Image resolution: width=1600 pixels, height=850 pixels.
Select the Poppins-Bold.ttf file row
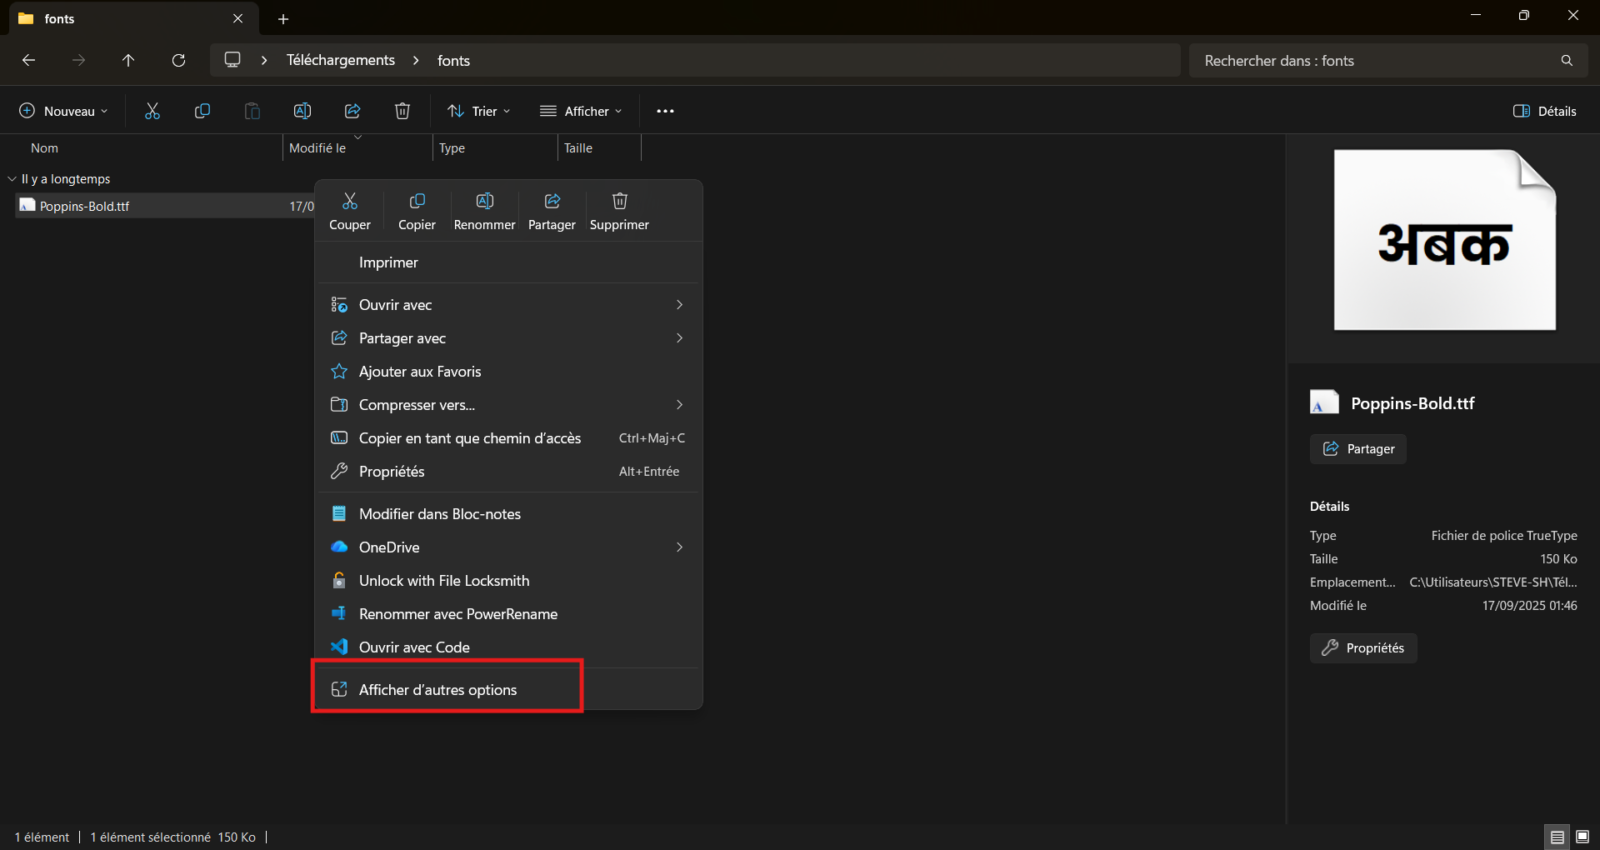[165, 206]
